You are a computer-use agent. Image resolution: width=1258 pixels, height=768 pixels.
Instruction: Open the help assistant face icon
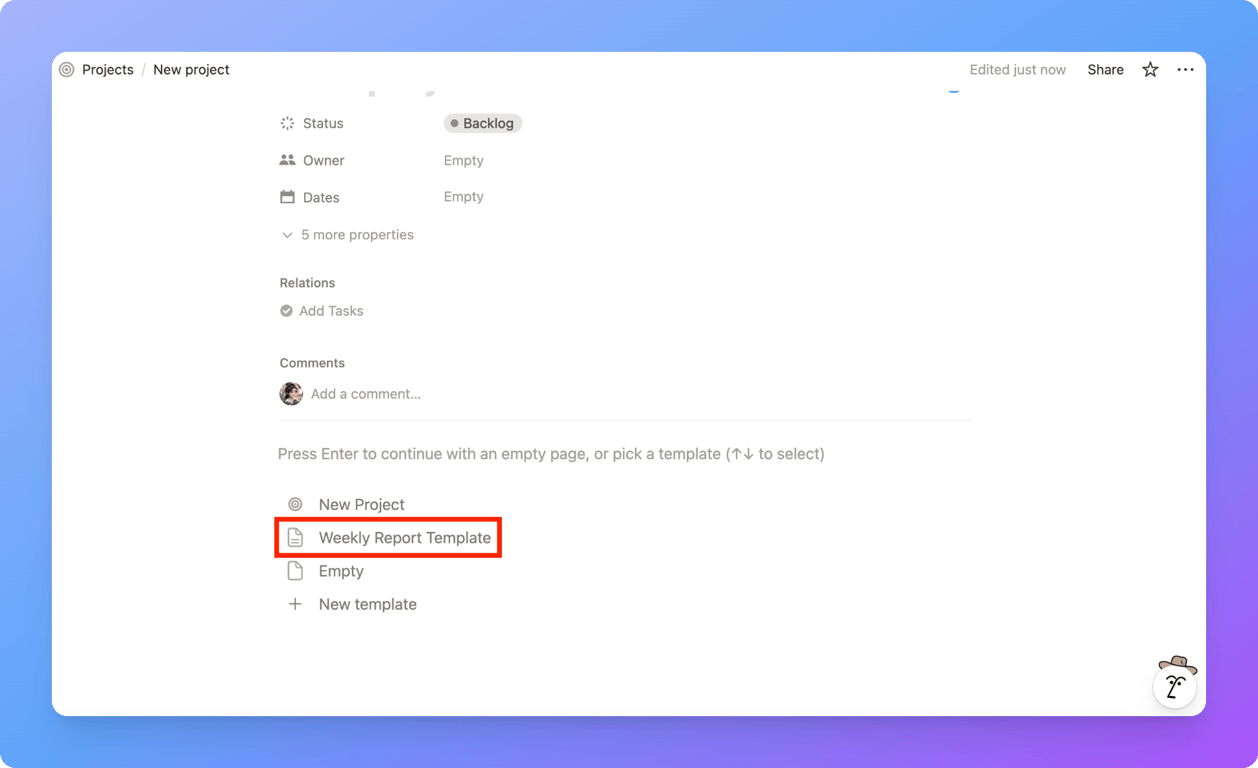[1175, 684]
